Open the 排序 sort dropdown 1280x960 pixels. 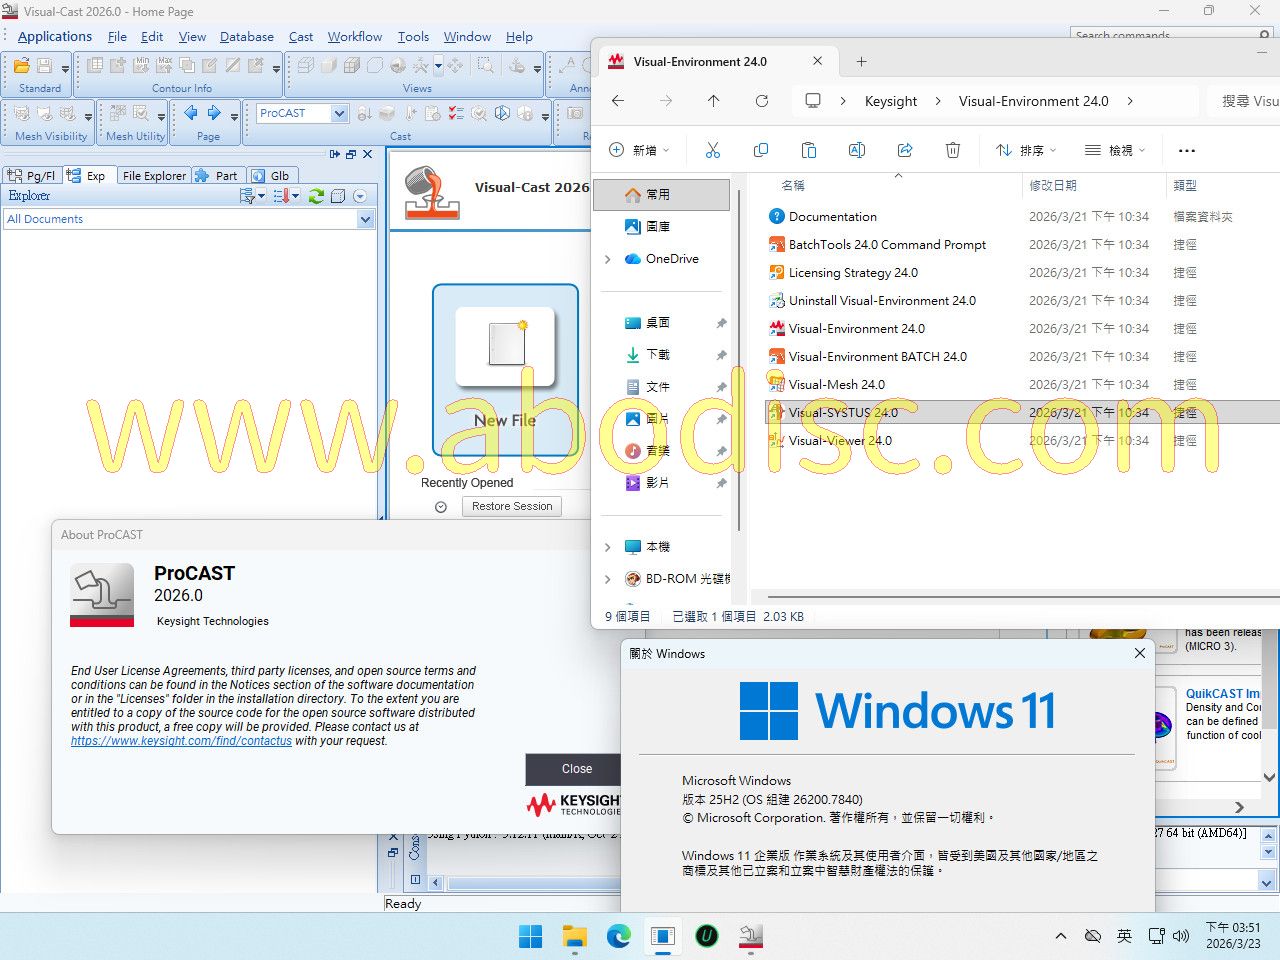click(1026, 150)
